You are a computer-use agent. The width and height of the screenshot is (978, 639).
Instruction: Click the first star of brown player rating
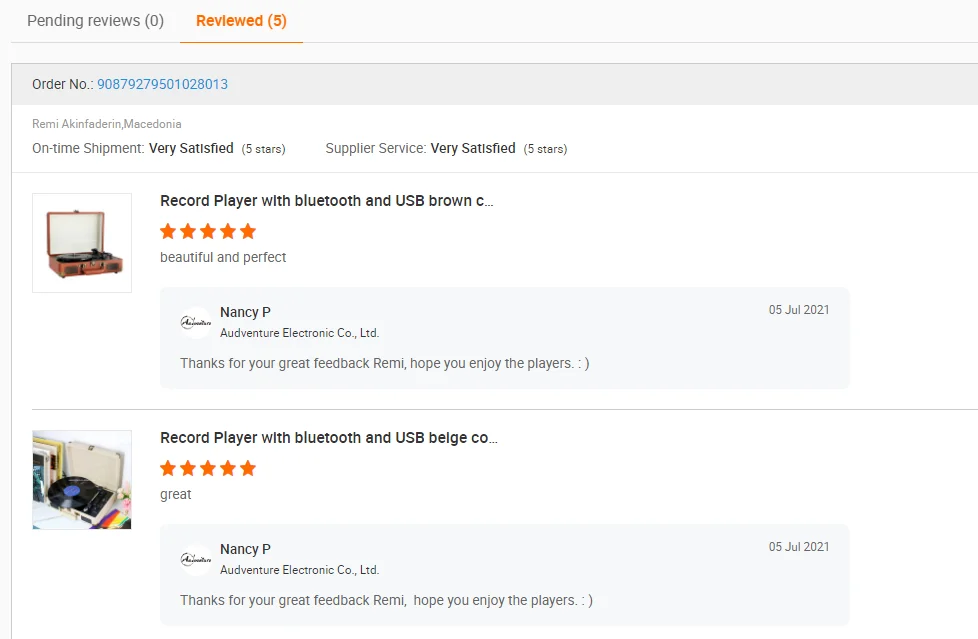click(x=168, y=231)
